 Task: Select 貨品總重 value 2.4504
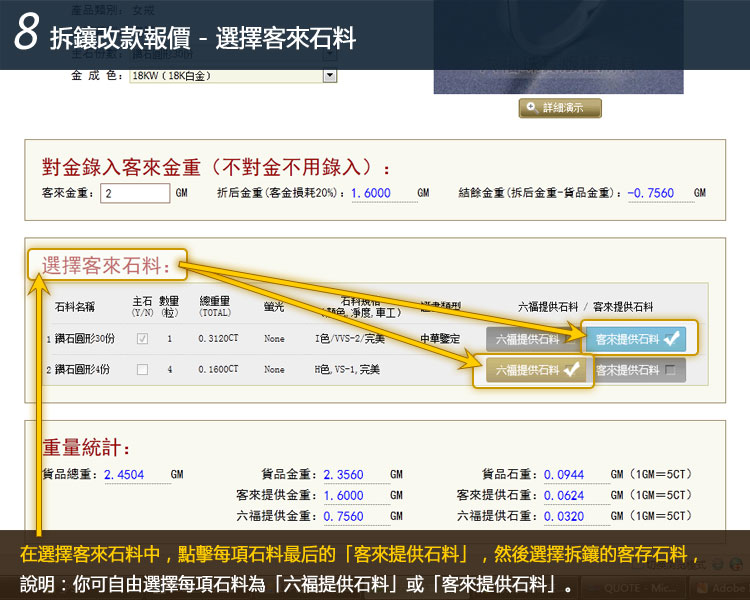(124, 475)
